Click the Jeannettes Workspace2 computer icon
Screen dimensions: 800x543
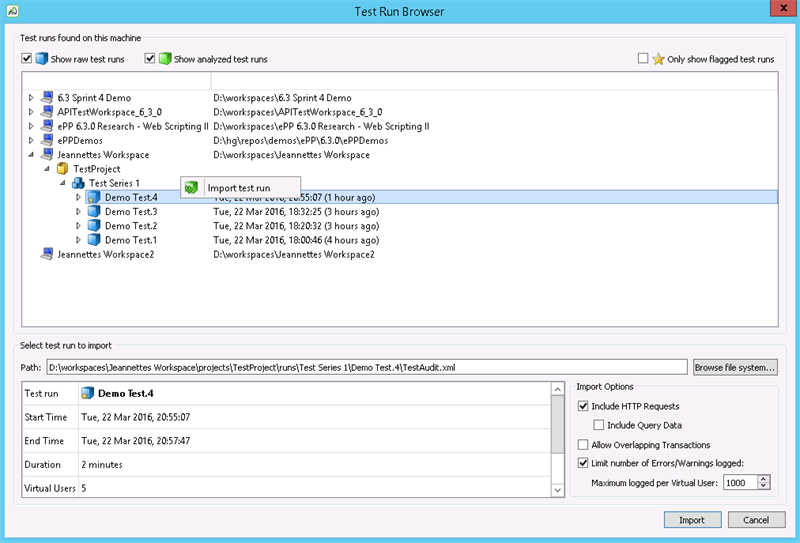coord(46,255)
